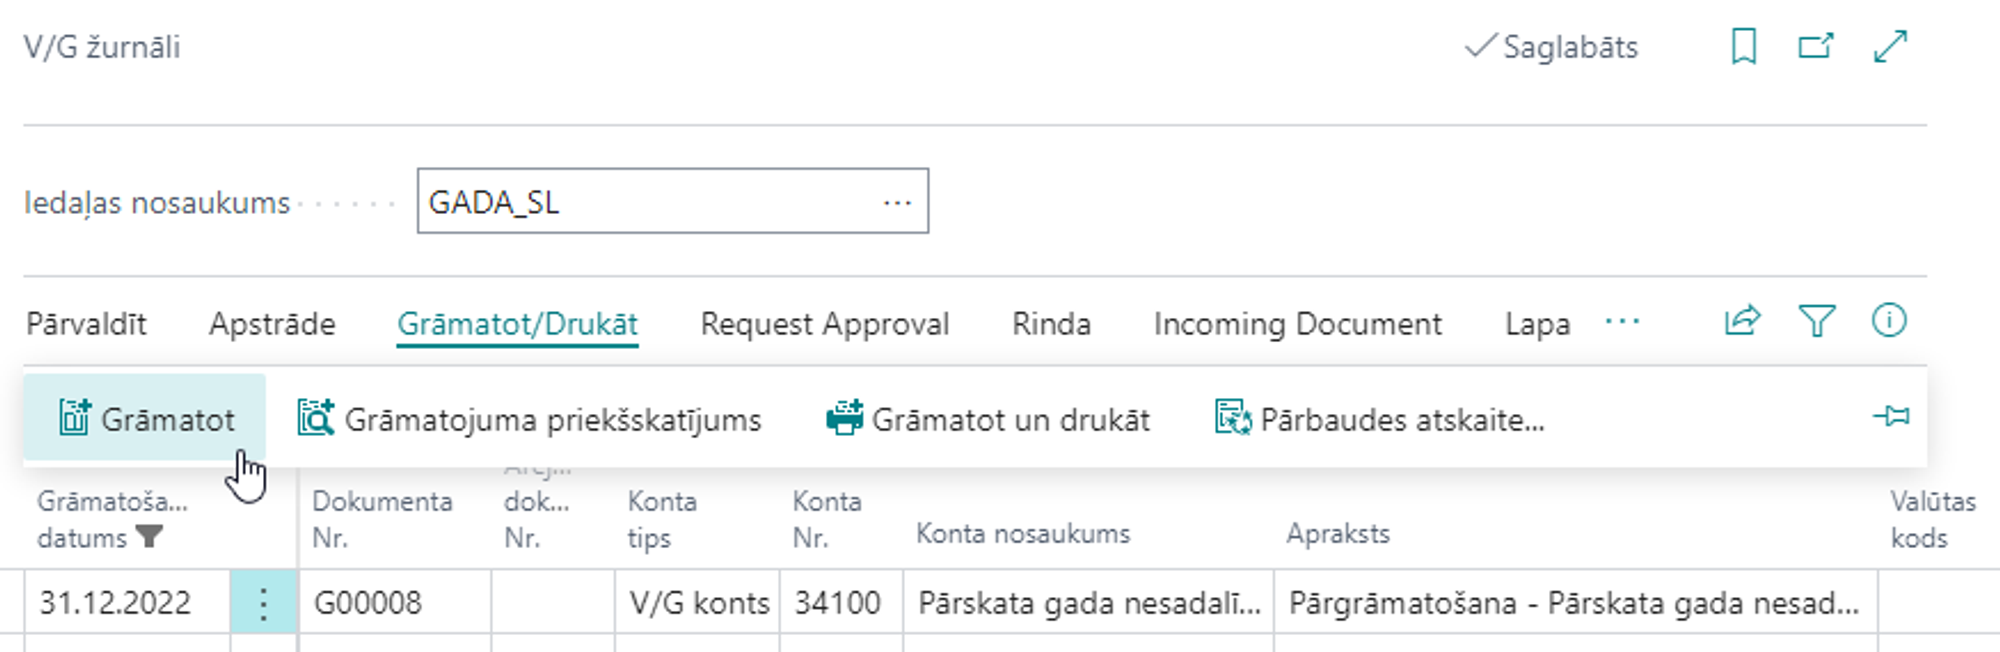Open the Incoming Document tab
The width and height of the screenshot is (2000, 652).
pos(1297,324)
